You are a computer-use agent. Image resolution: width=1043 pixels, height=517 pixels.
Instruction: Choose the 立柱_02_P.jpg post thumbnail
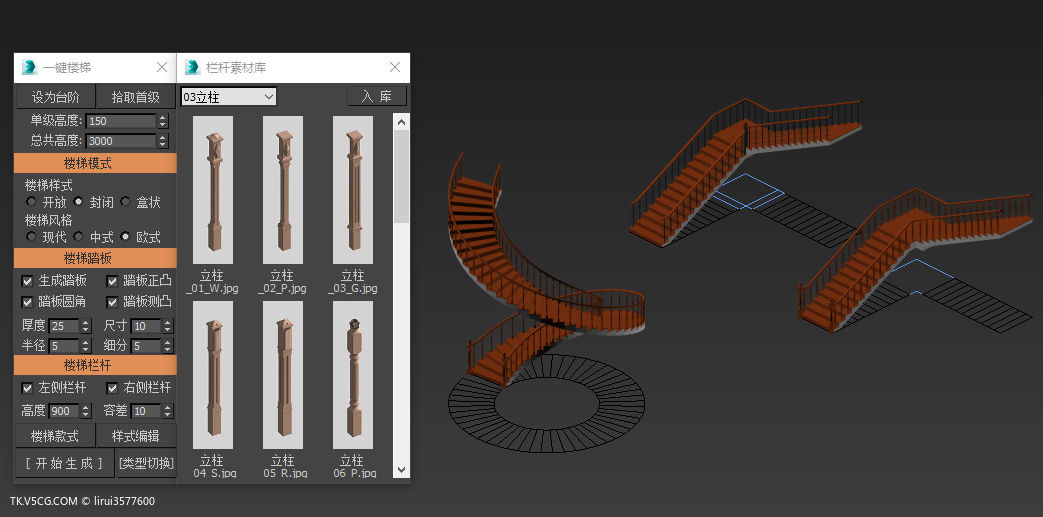tap(282, 189)
